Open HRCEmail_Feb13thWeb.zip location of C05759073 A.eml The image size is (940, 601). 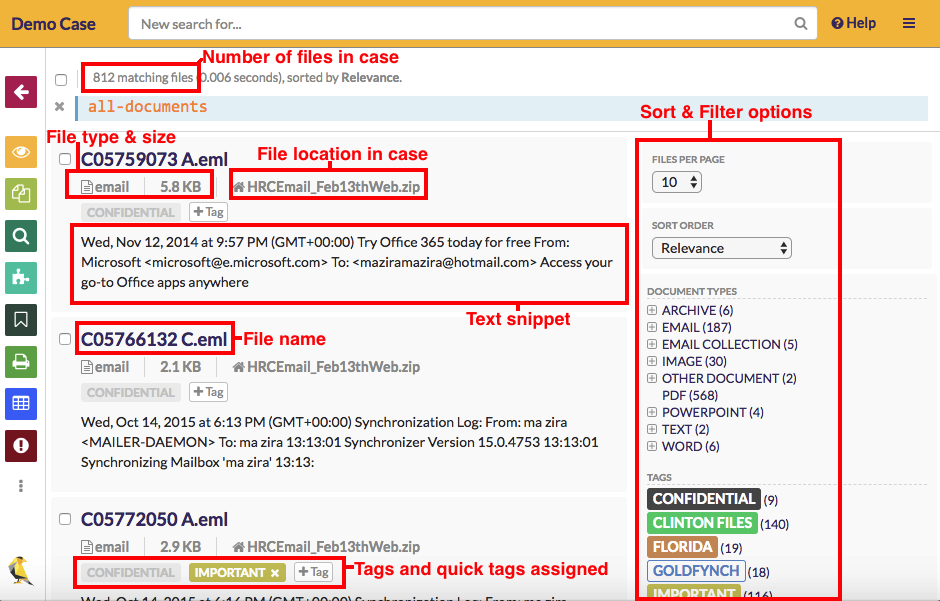[x=327, y=187]
